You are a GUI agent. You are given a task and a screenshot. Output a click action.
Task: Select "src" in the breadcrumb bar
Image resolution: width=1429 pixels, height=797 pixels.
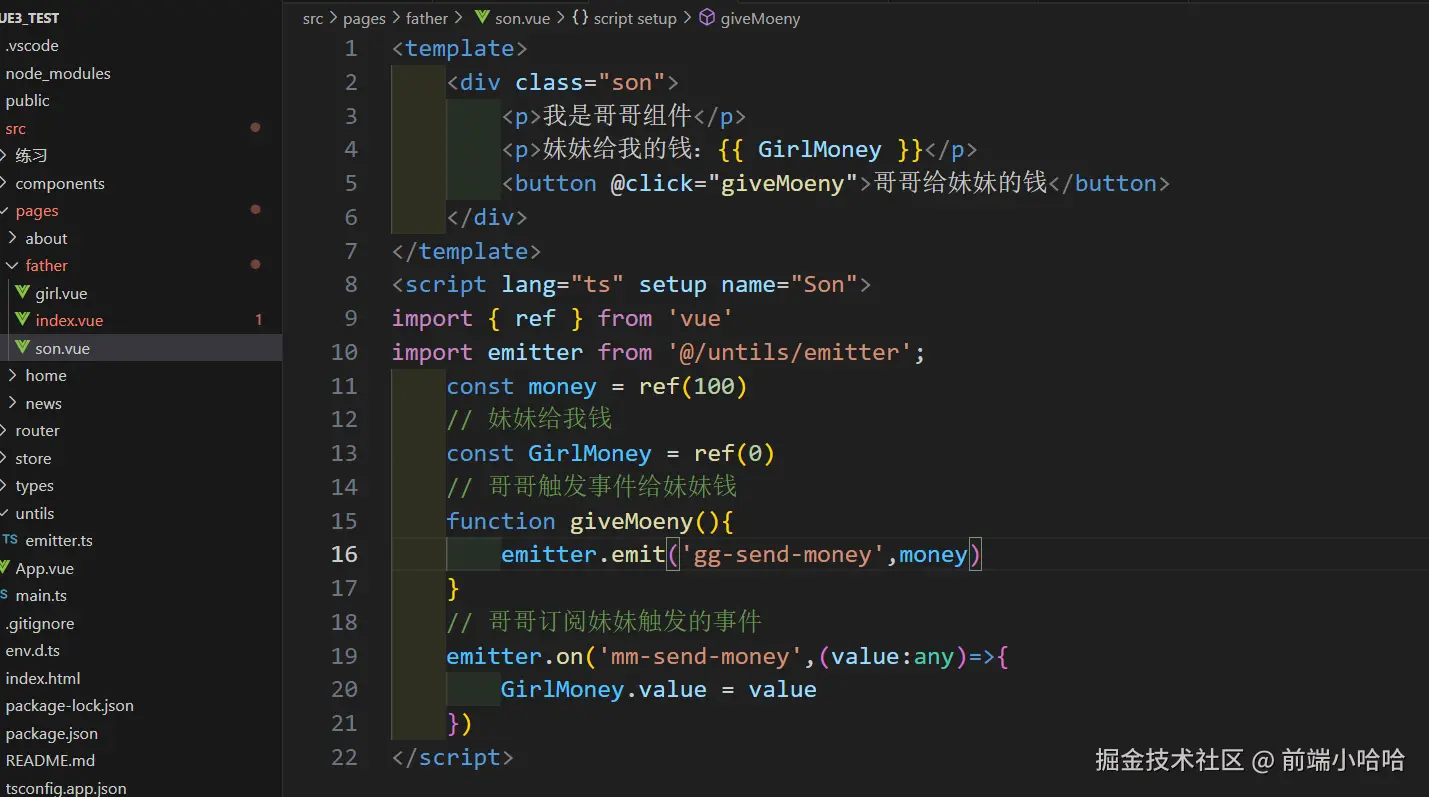(x=313, y=18)
